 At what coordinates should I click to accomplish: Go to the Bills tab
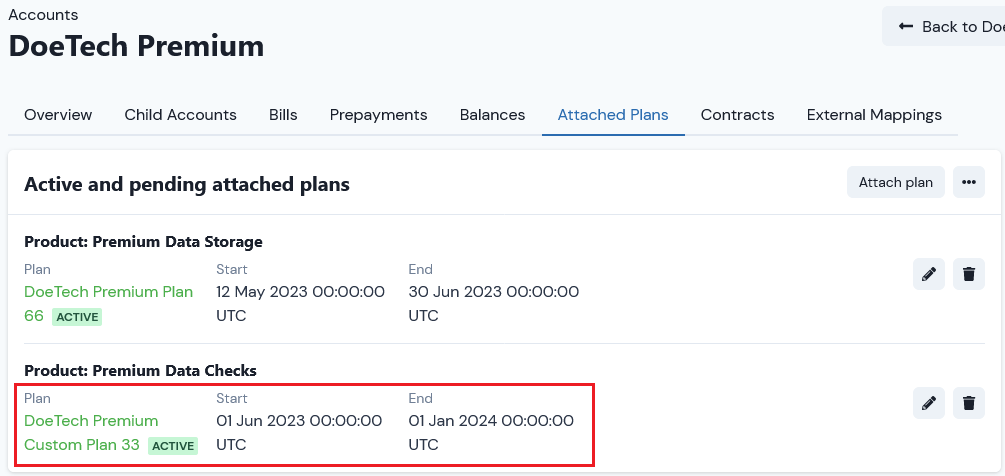283,115
